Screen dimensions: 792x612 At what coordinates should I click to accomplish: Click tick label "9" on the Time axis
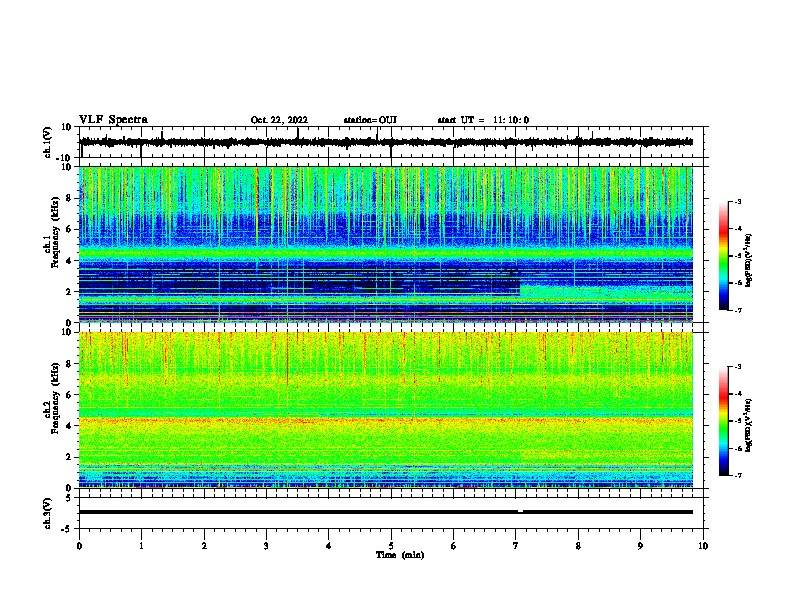(640, 546)
